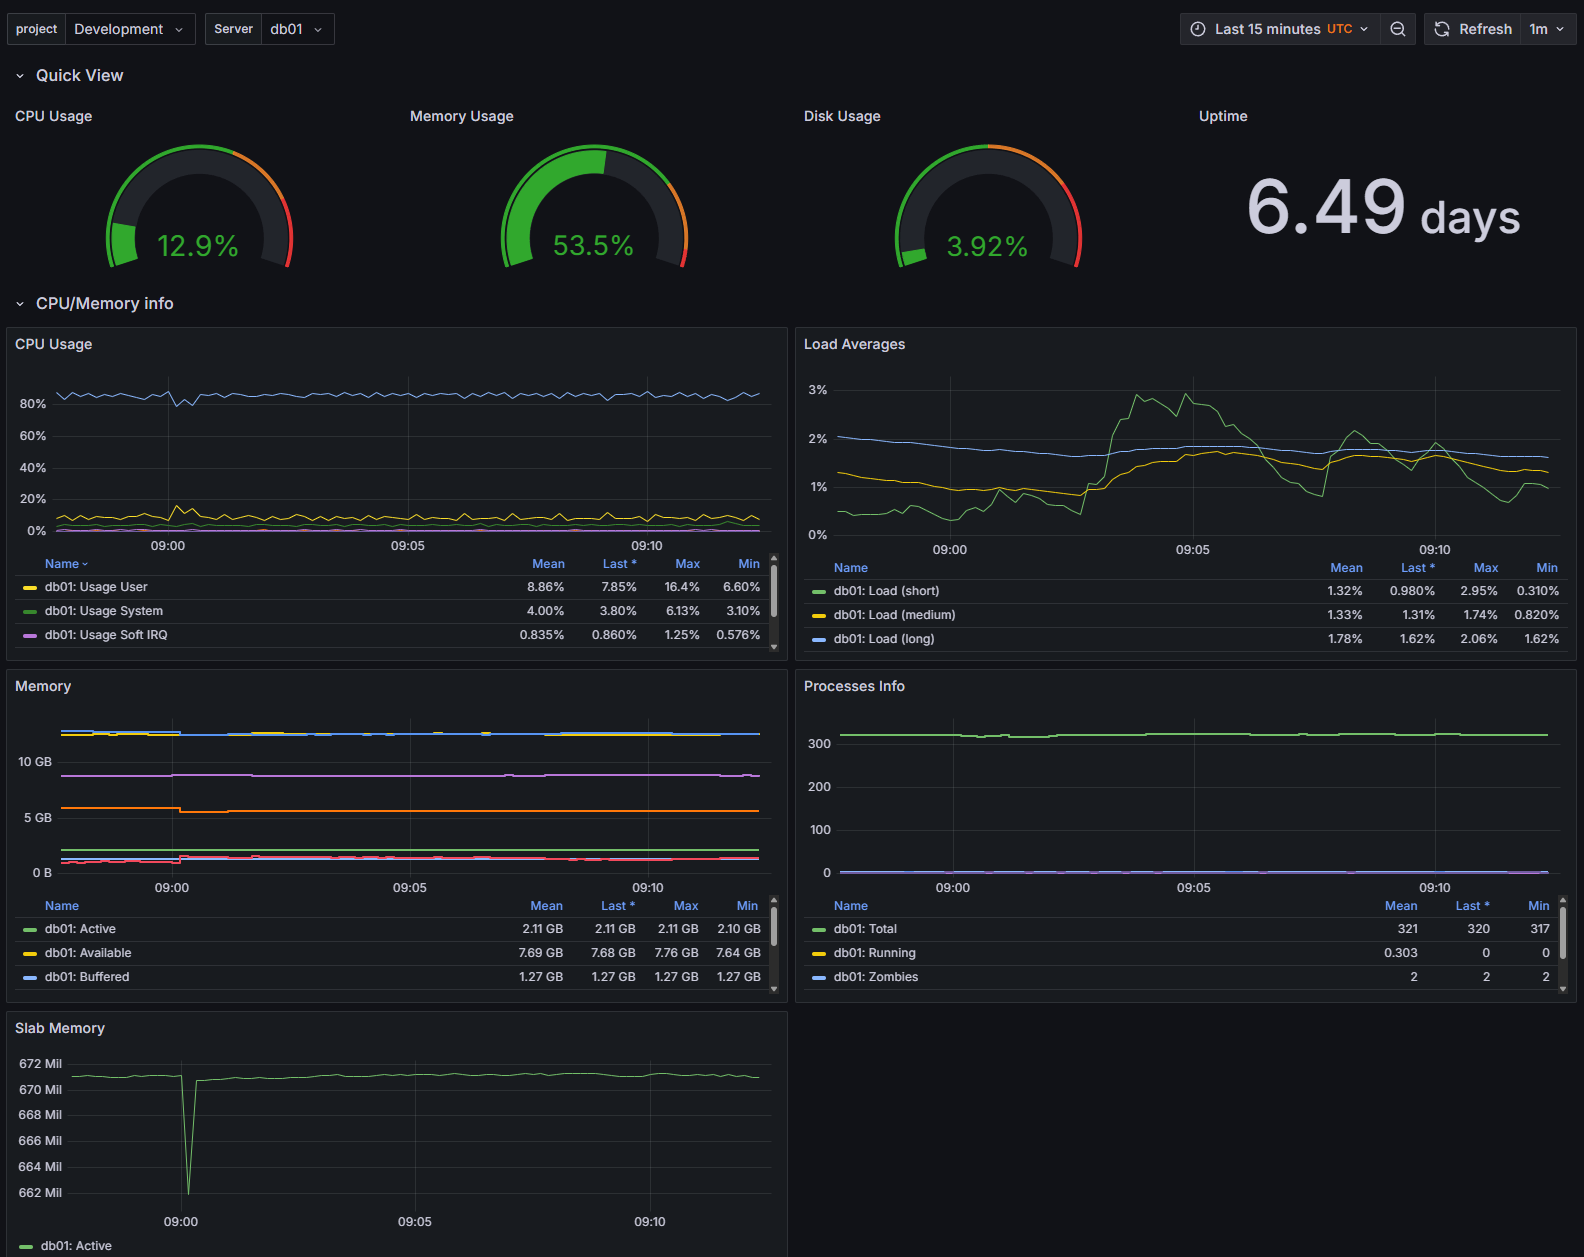Click the Slab Memory panel title
The image size is (1584, 1257).
pos(60,1028)
